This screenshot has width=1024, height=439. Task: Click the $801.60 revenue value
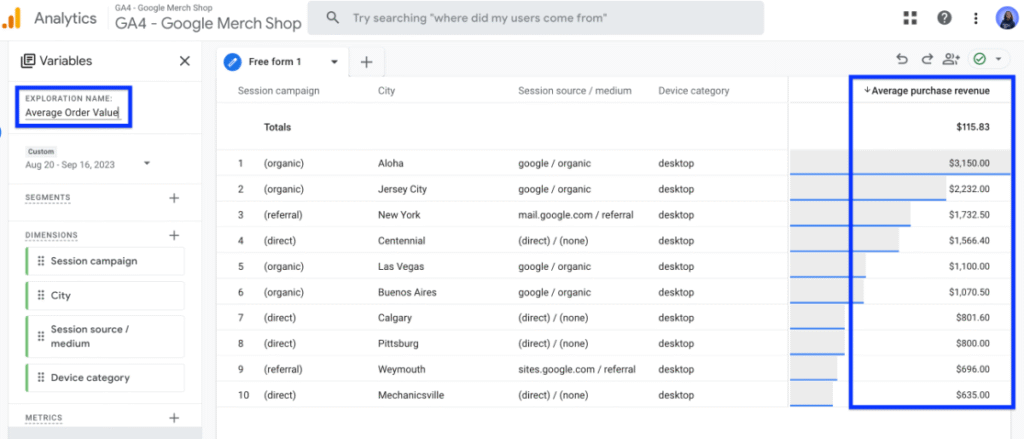tap(972, 317)
